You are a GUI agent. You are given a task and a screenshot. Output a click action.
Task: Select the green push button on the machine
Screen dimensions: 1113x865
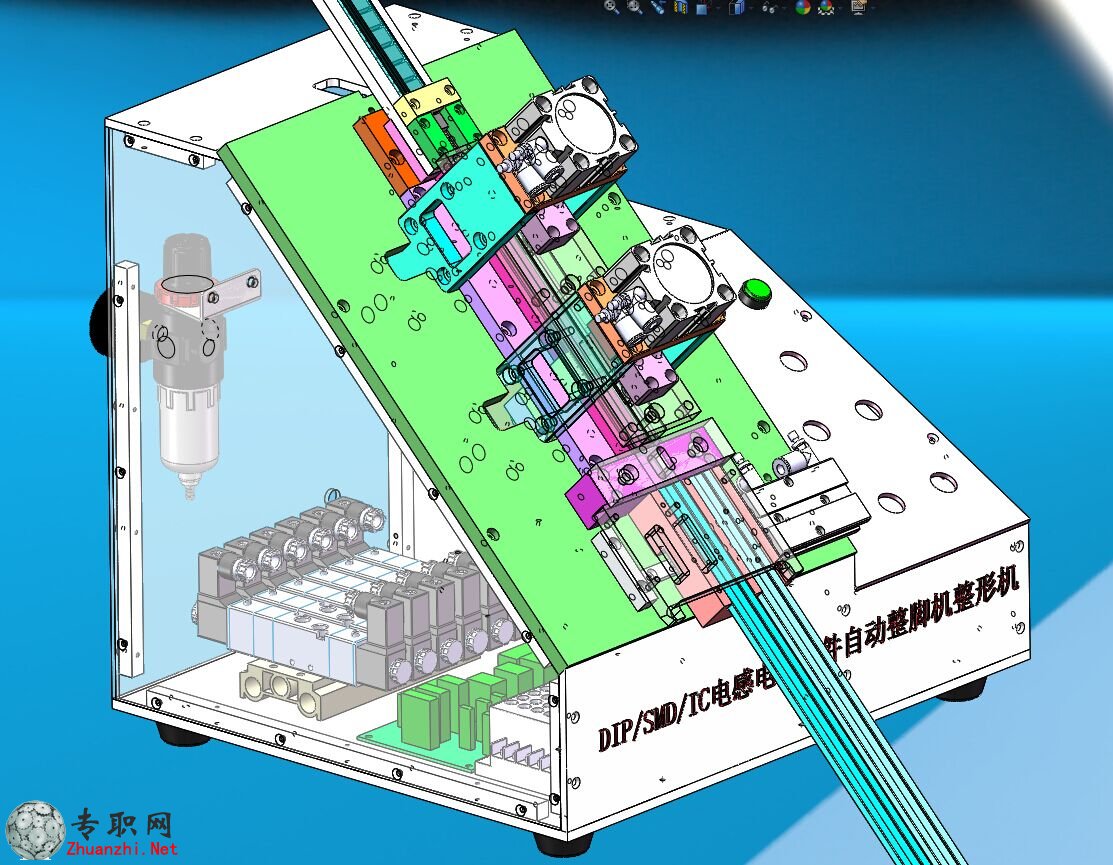[x=755, y=292]
